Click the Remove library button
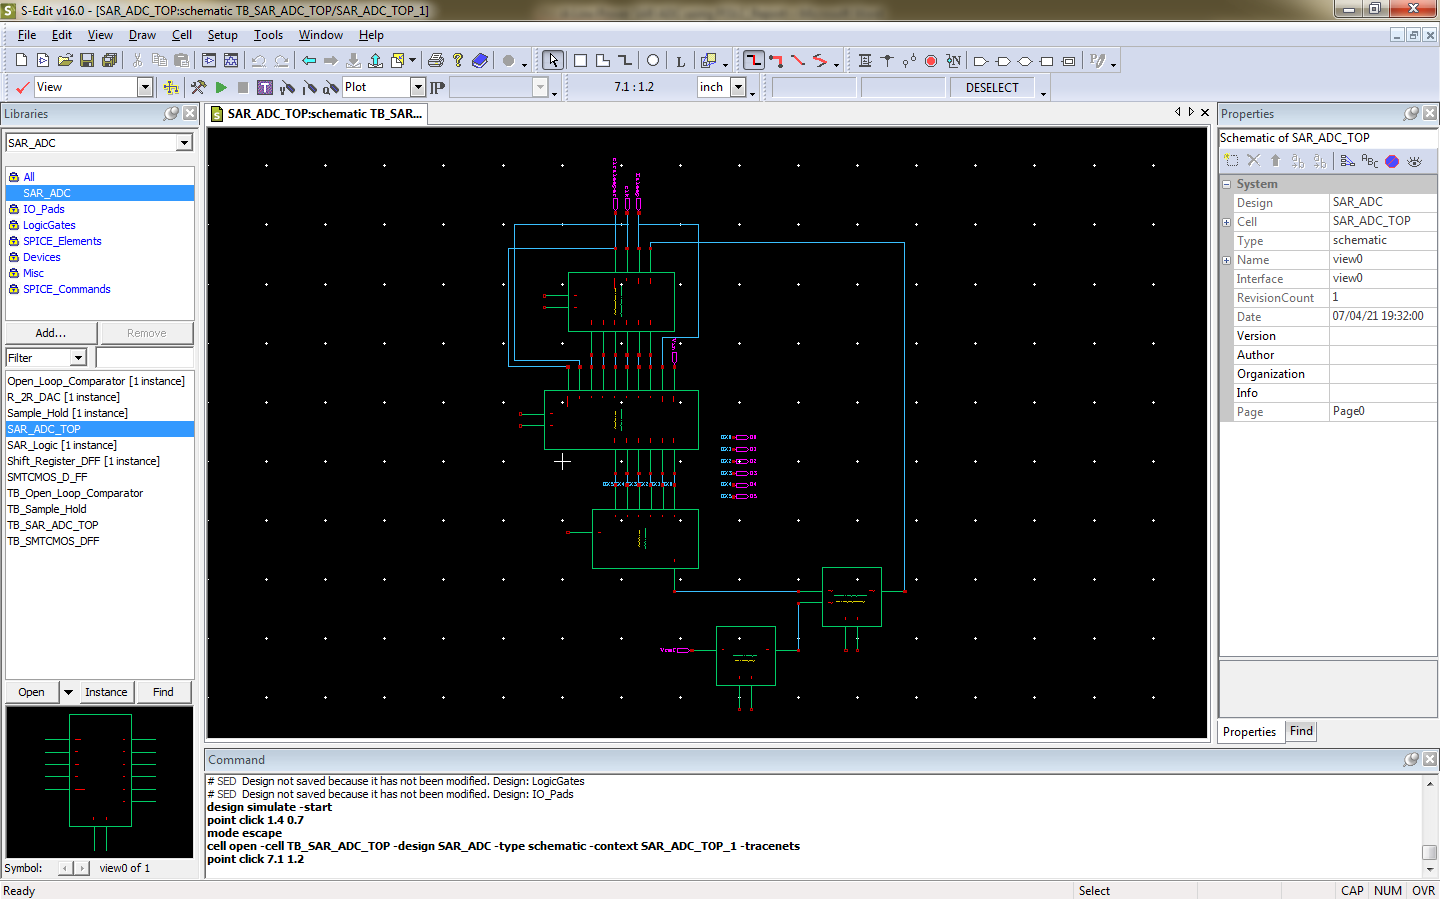This screenshot has width=1440, height=900. tap(146, 333)
